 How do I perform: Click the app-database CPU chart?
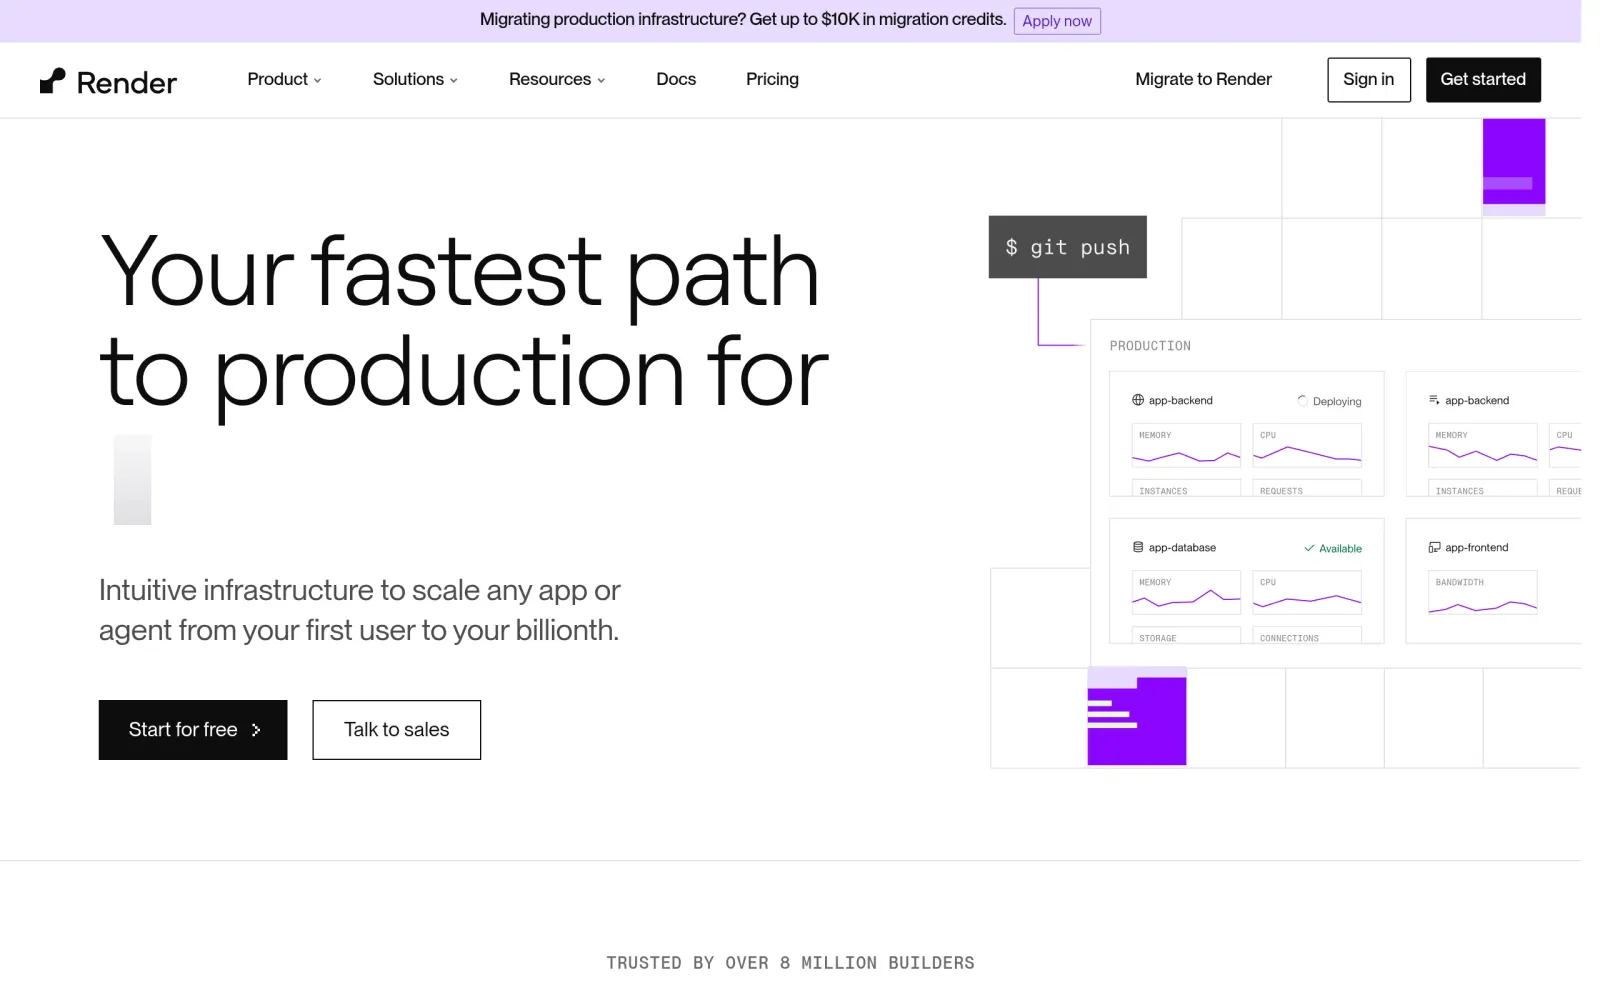click(1307, 592)
